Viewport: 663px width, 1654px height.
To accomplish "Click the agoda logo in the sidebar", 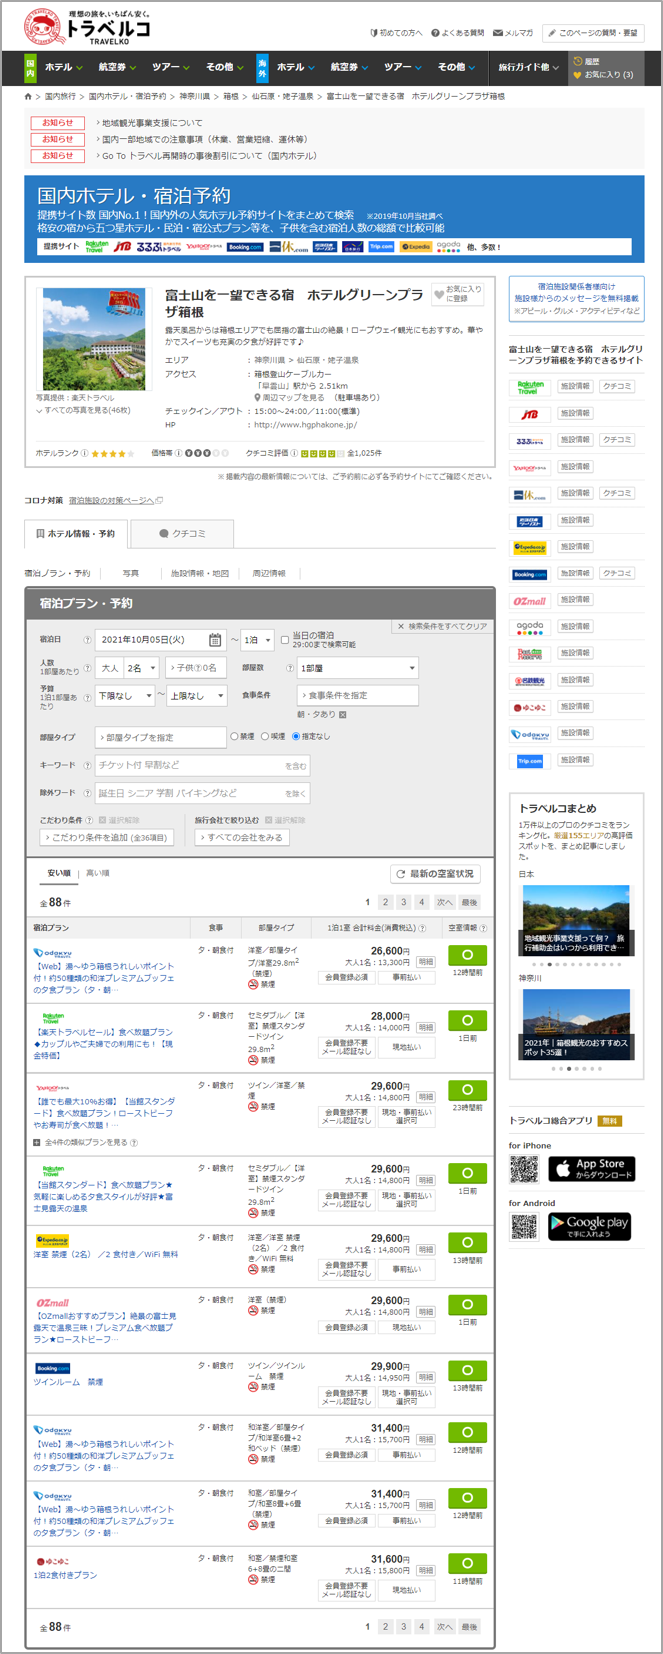I will click(x=529, y=628).
